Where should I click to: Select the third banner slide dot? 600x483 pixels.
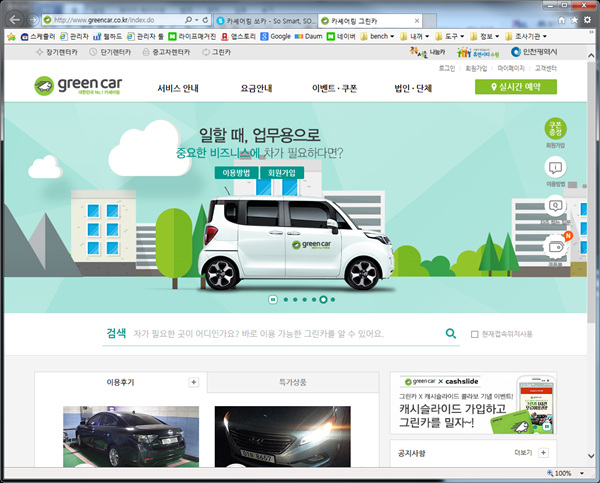[305, 300]
